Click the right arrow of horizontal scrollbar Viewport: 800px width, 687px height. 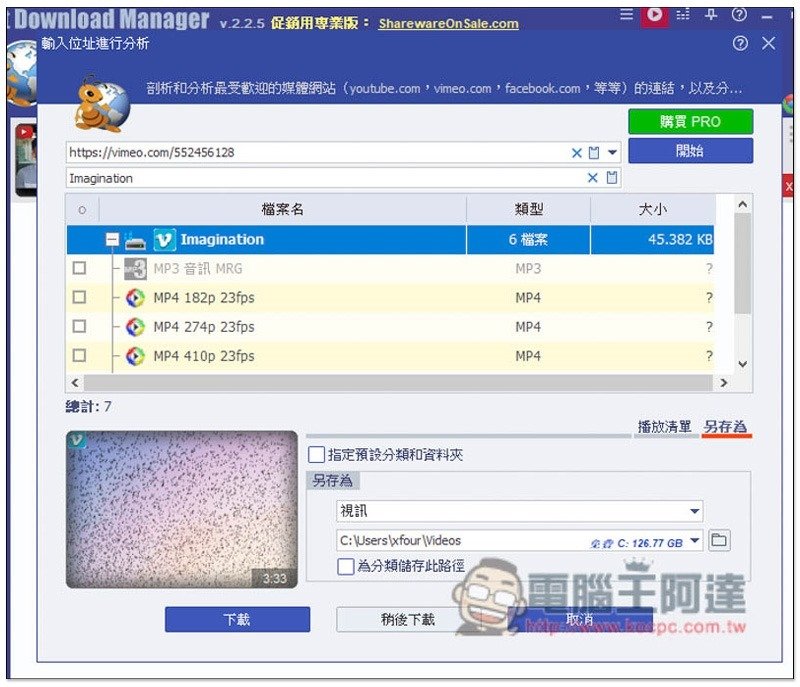(x=723, y=383)
